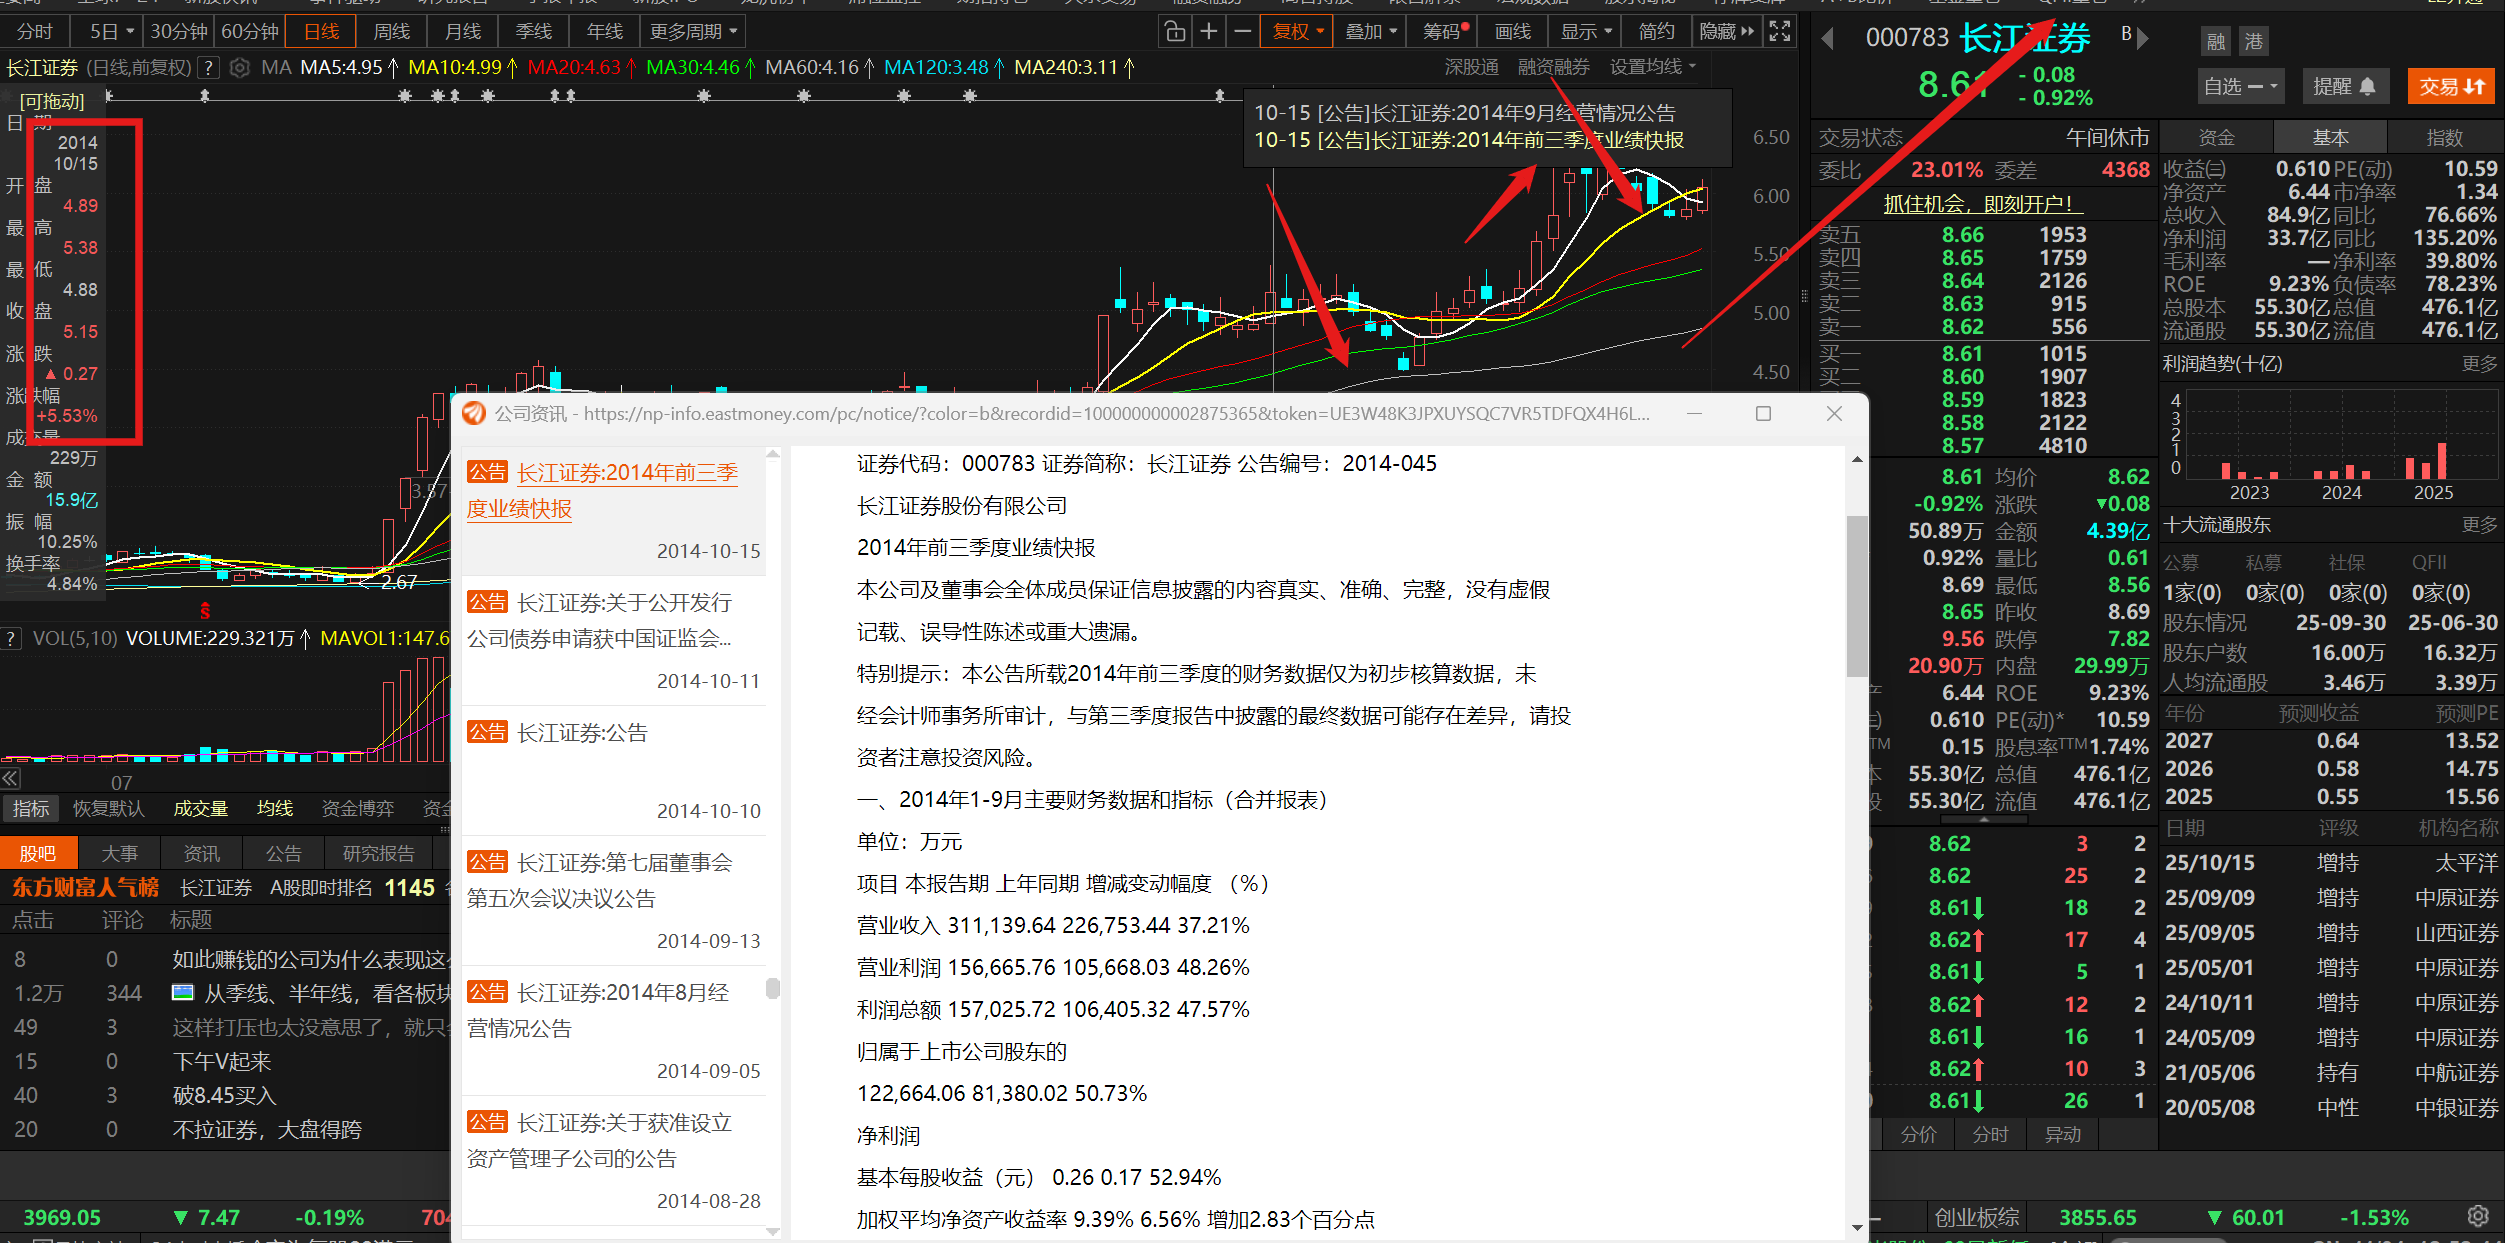Viewport: 2508px width, 1243px height.
Task: Click the lock chart icon
Action: click(x=1175, y=32)
